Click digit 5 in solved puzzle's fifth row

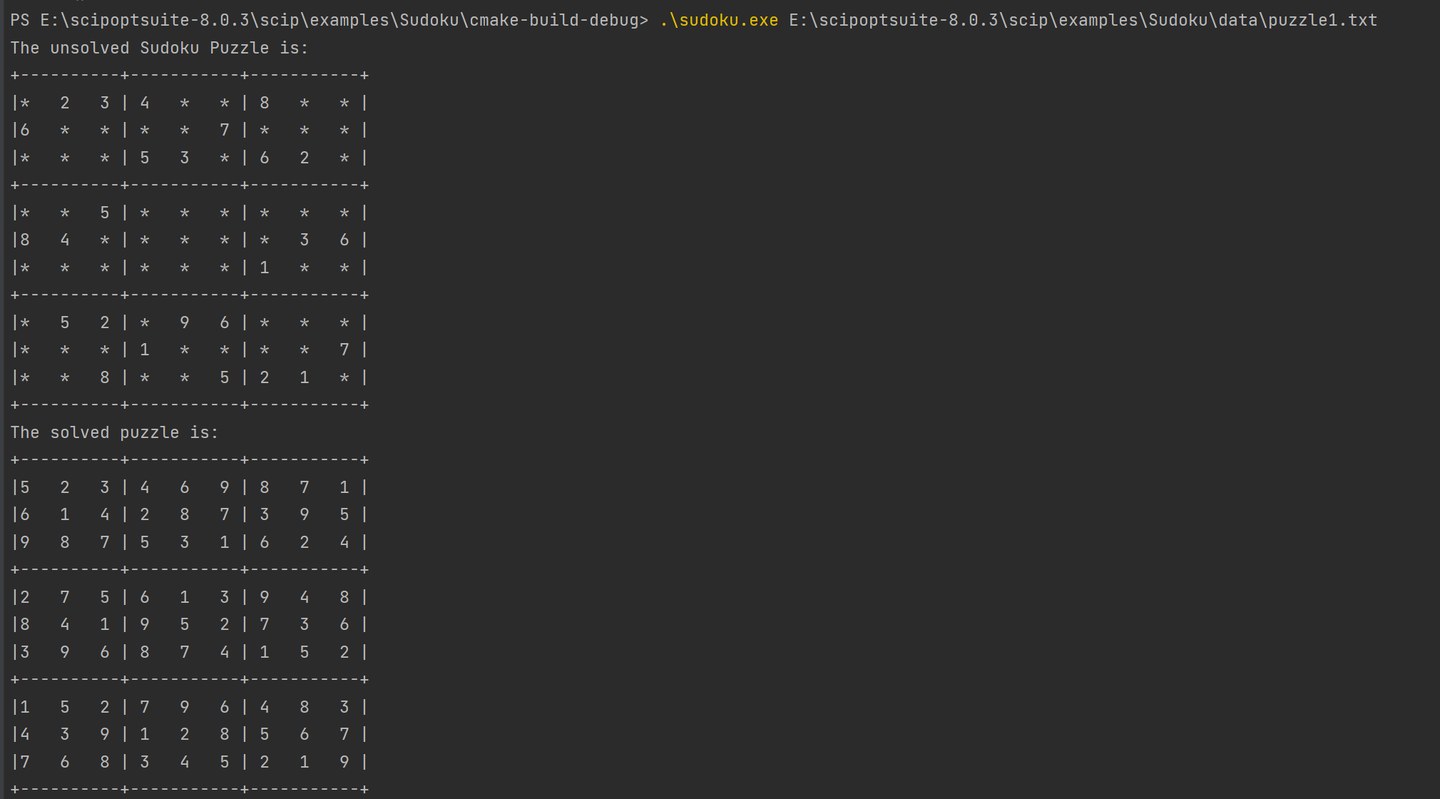click(x=184, y=625)
